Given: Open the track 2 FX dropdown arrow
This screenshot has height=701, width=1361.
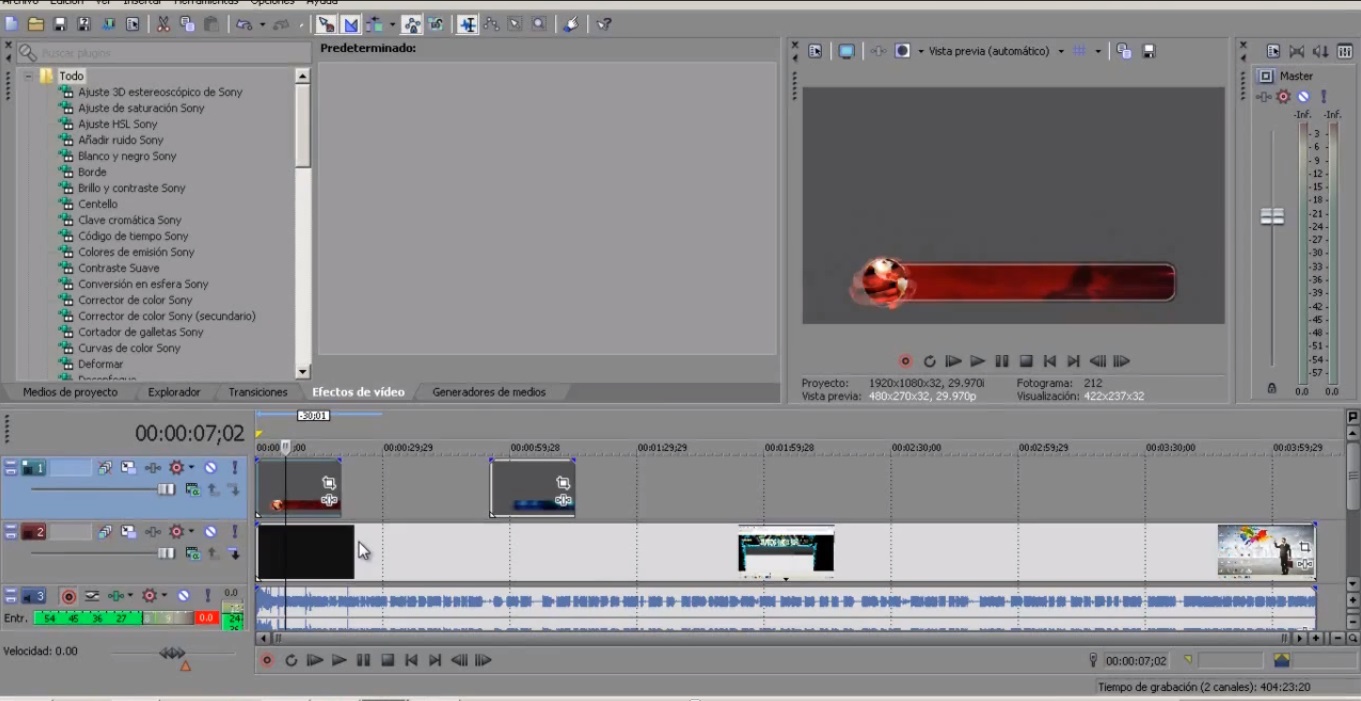Looking at the screenshot, I should [x=191, y=532].
